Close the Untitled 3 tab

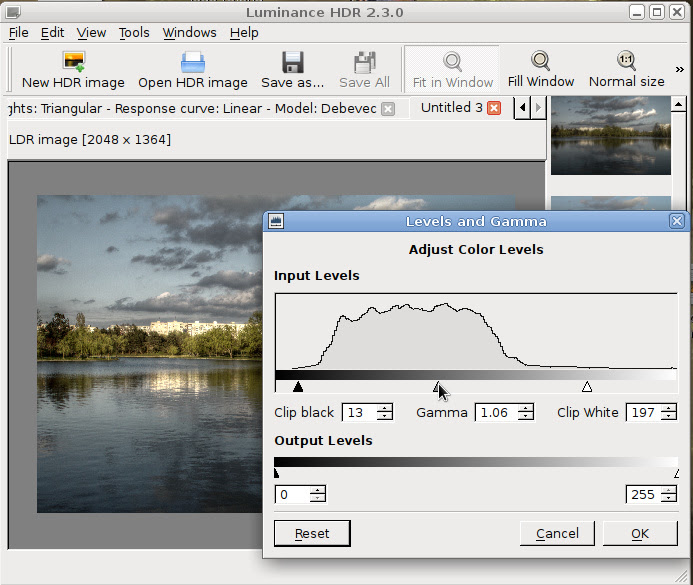(494, 108)
